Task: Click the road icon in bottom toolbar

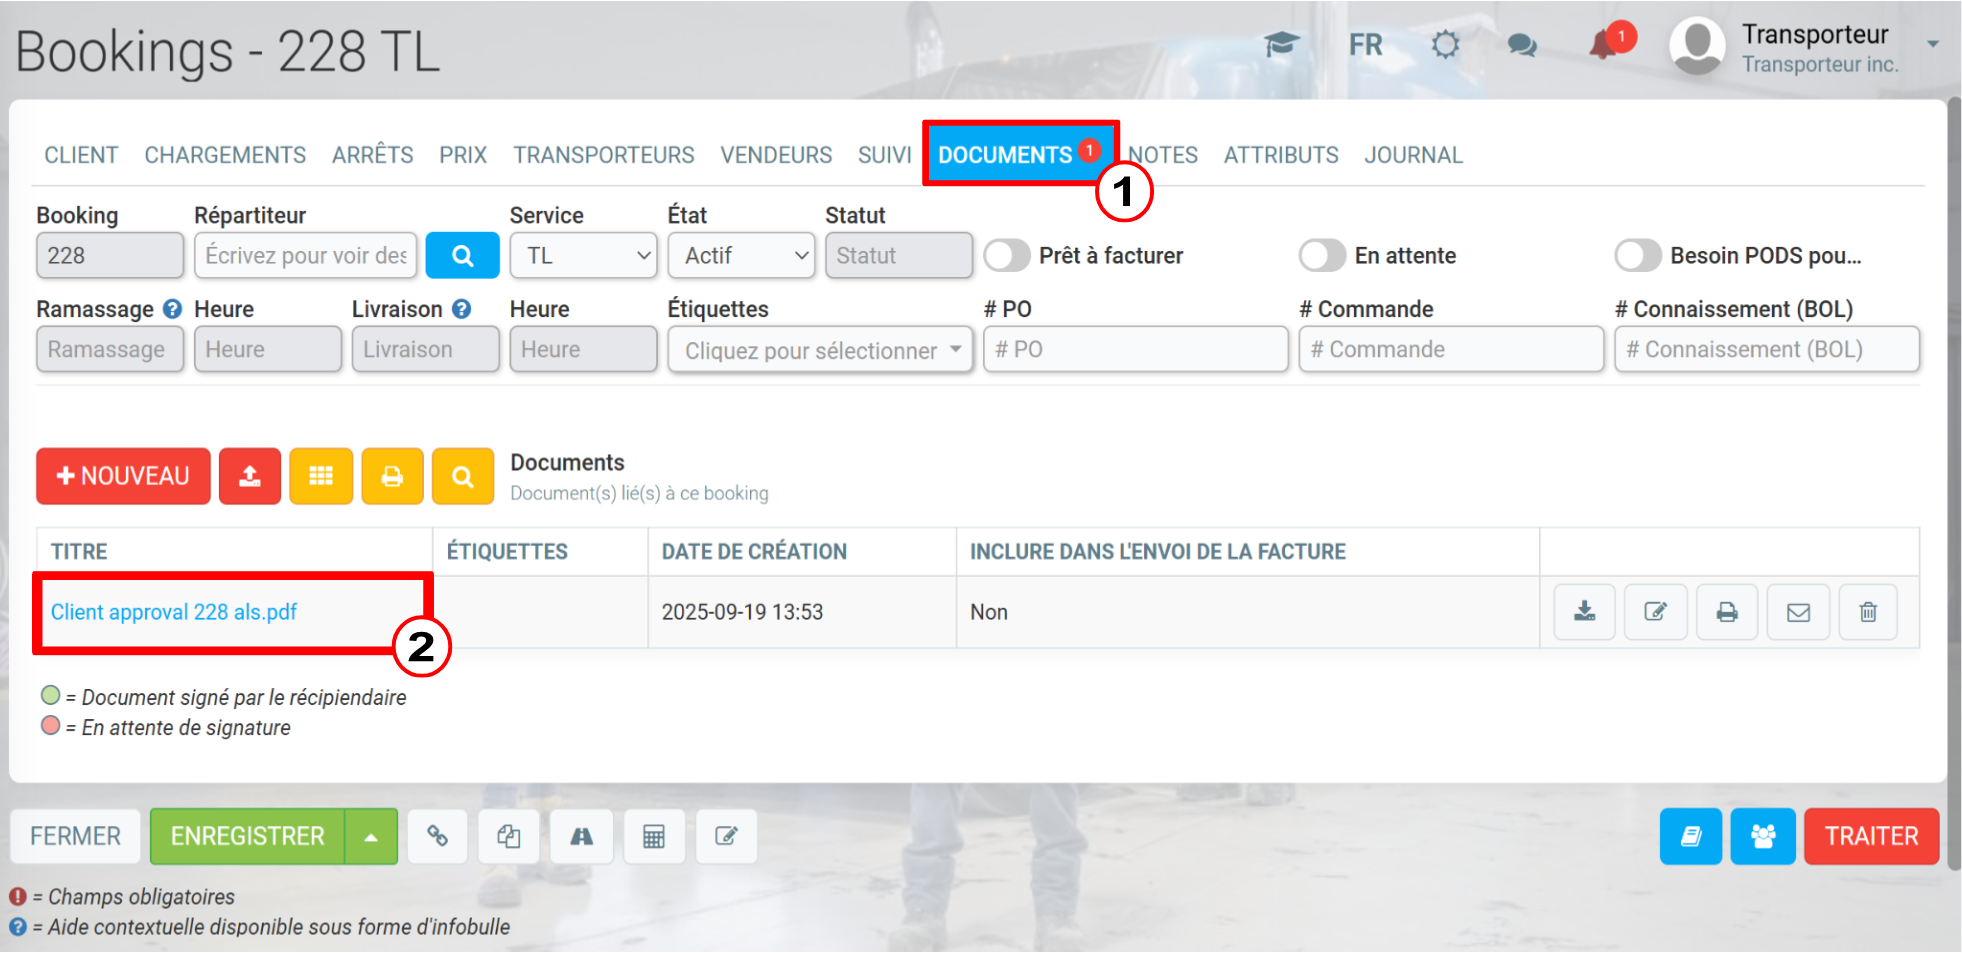Action: pyautogui.click(x=581, y=836)
